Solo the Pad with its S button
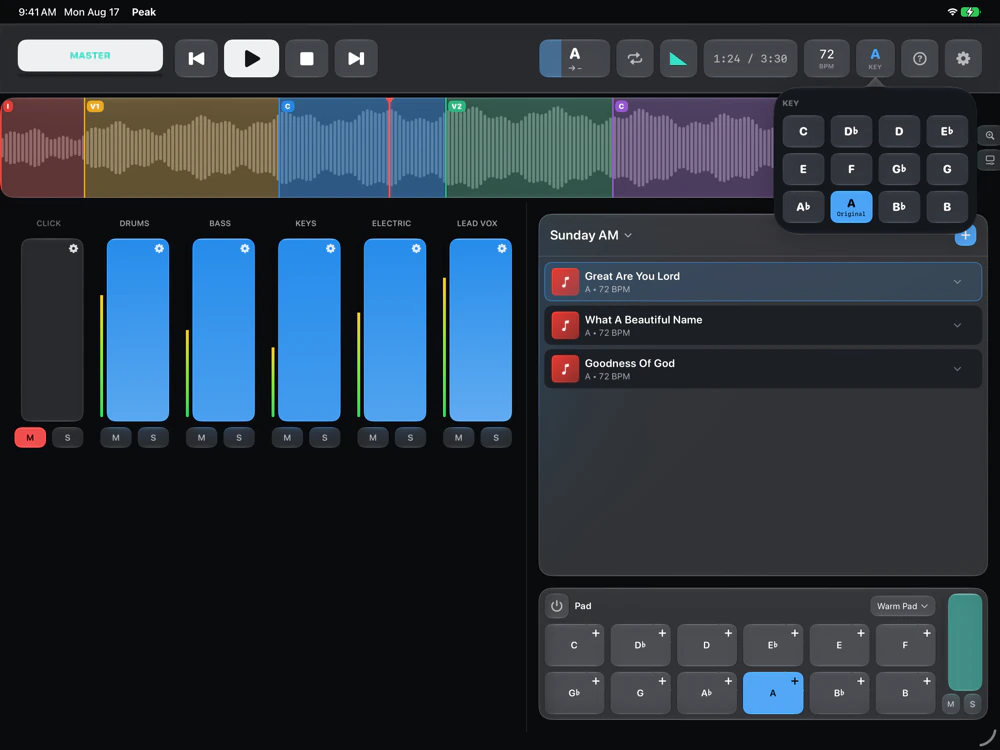Image resolution: width=1000 pixels, height=750 pixels. (x=973, y=704)
